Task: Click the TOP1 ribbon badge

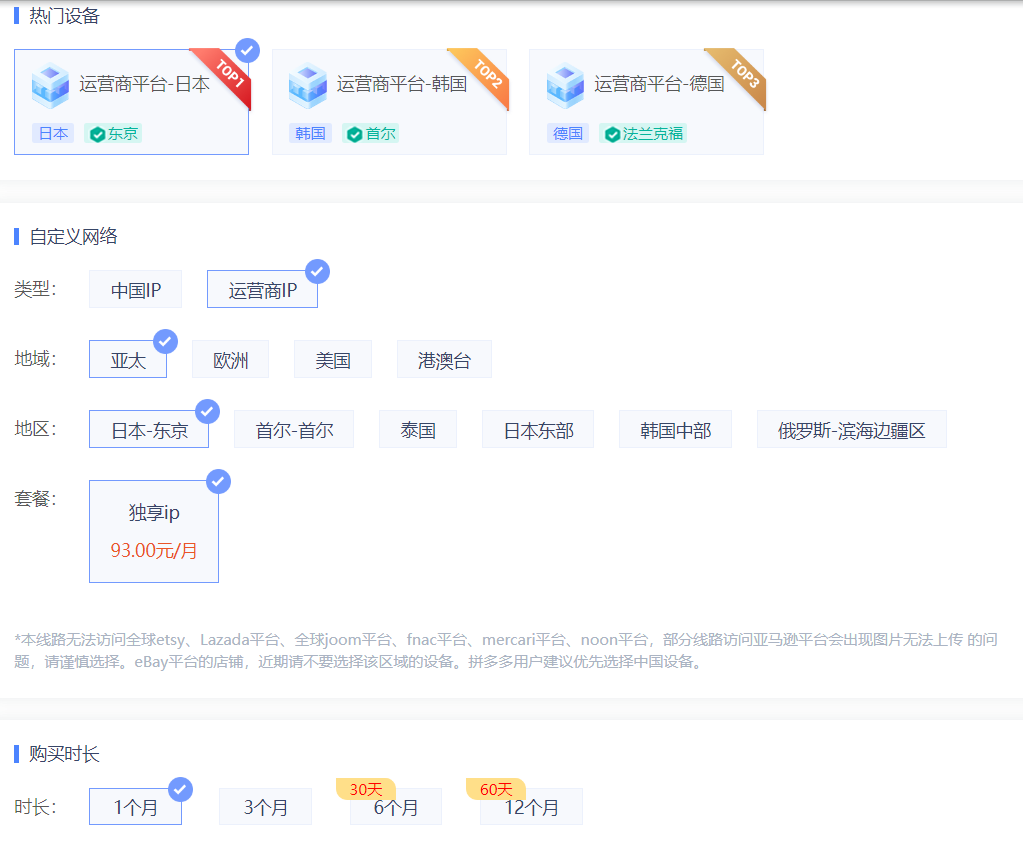Action: pos(228,73)
